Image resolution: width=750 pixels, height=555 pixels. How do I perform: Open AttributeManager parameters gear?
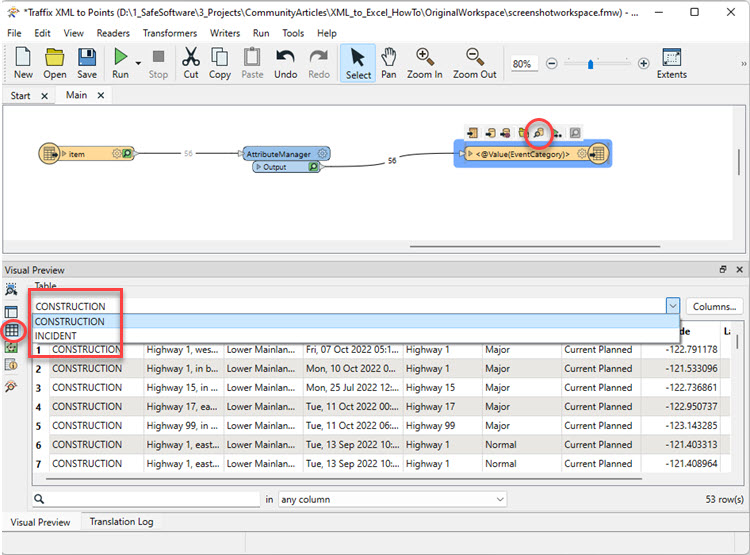point(322,154)
